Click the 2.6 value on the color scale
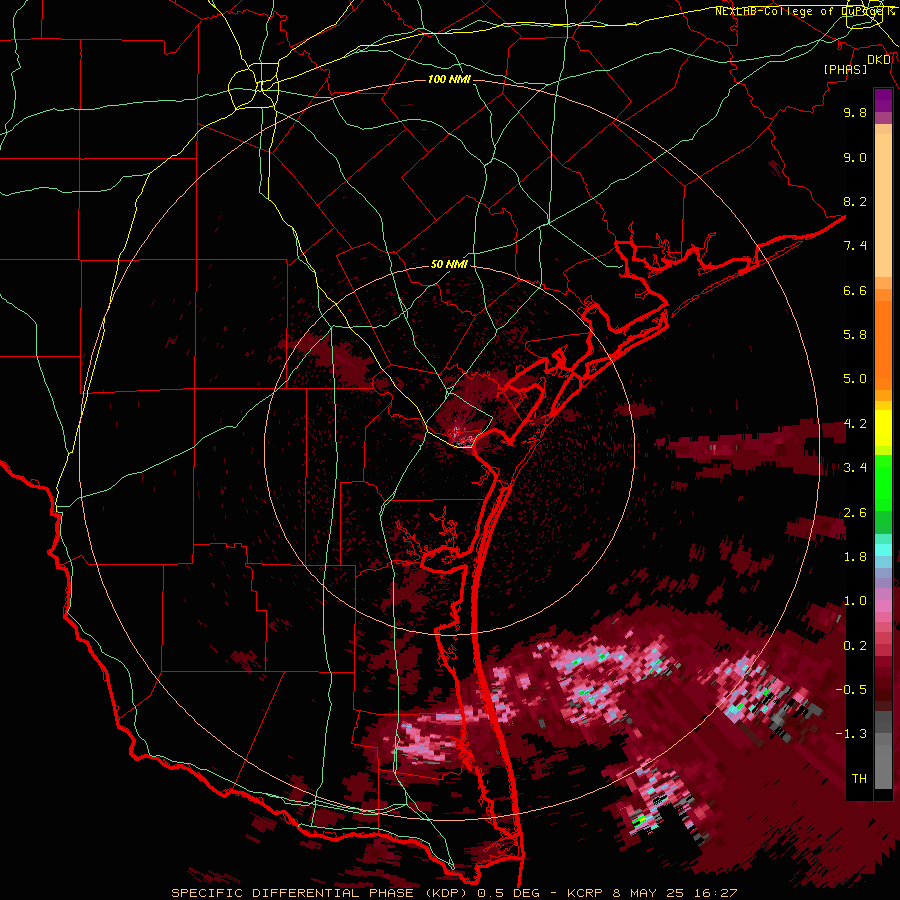 pyautogui.click(x=855, y=513)
